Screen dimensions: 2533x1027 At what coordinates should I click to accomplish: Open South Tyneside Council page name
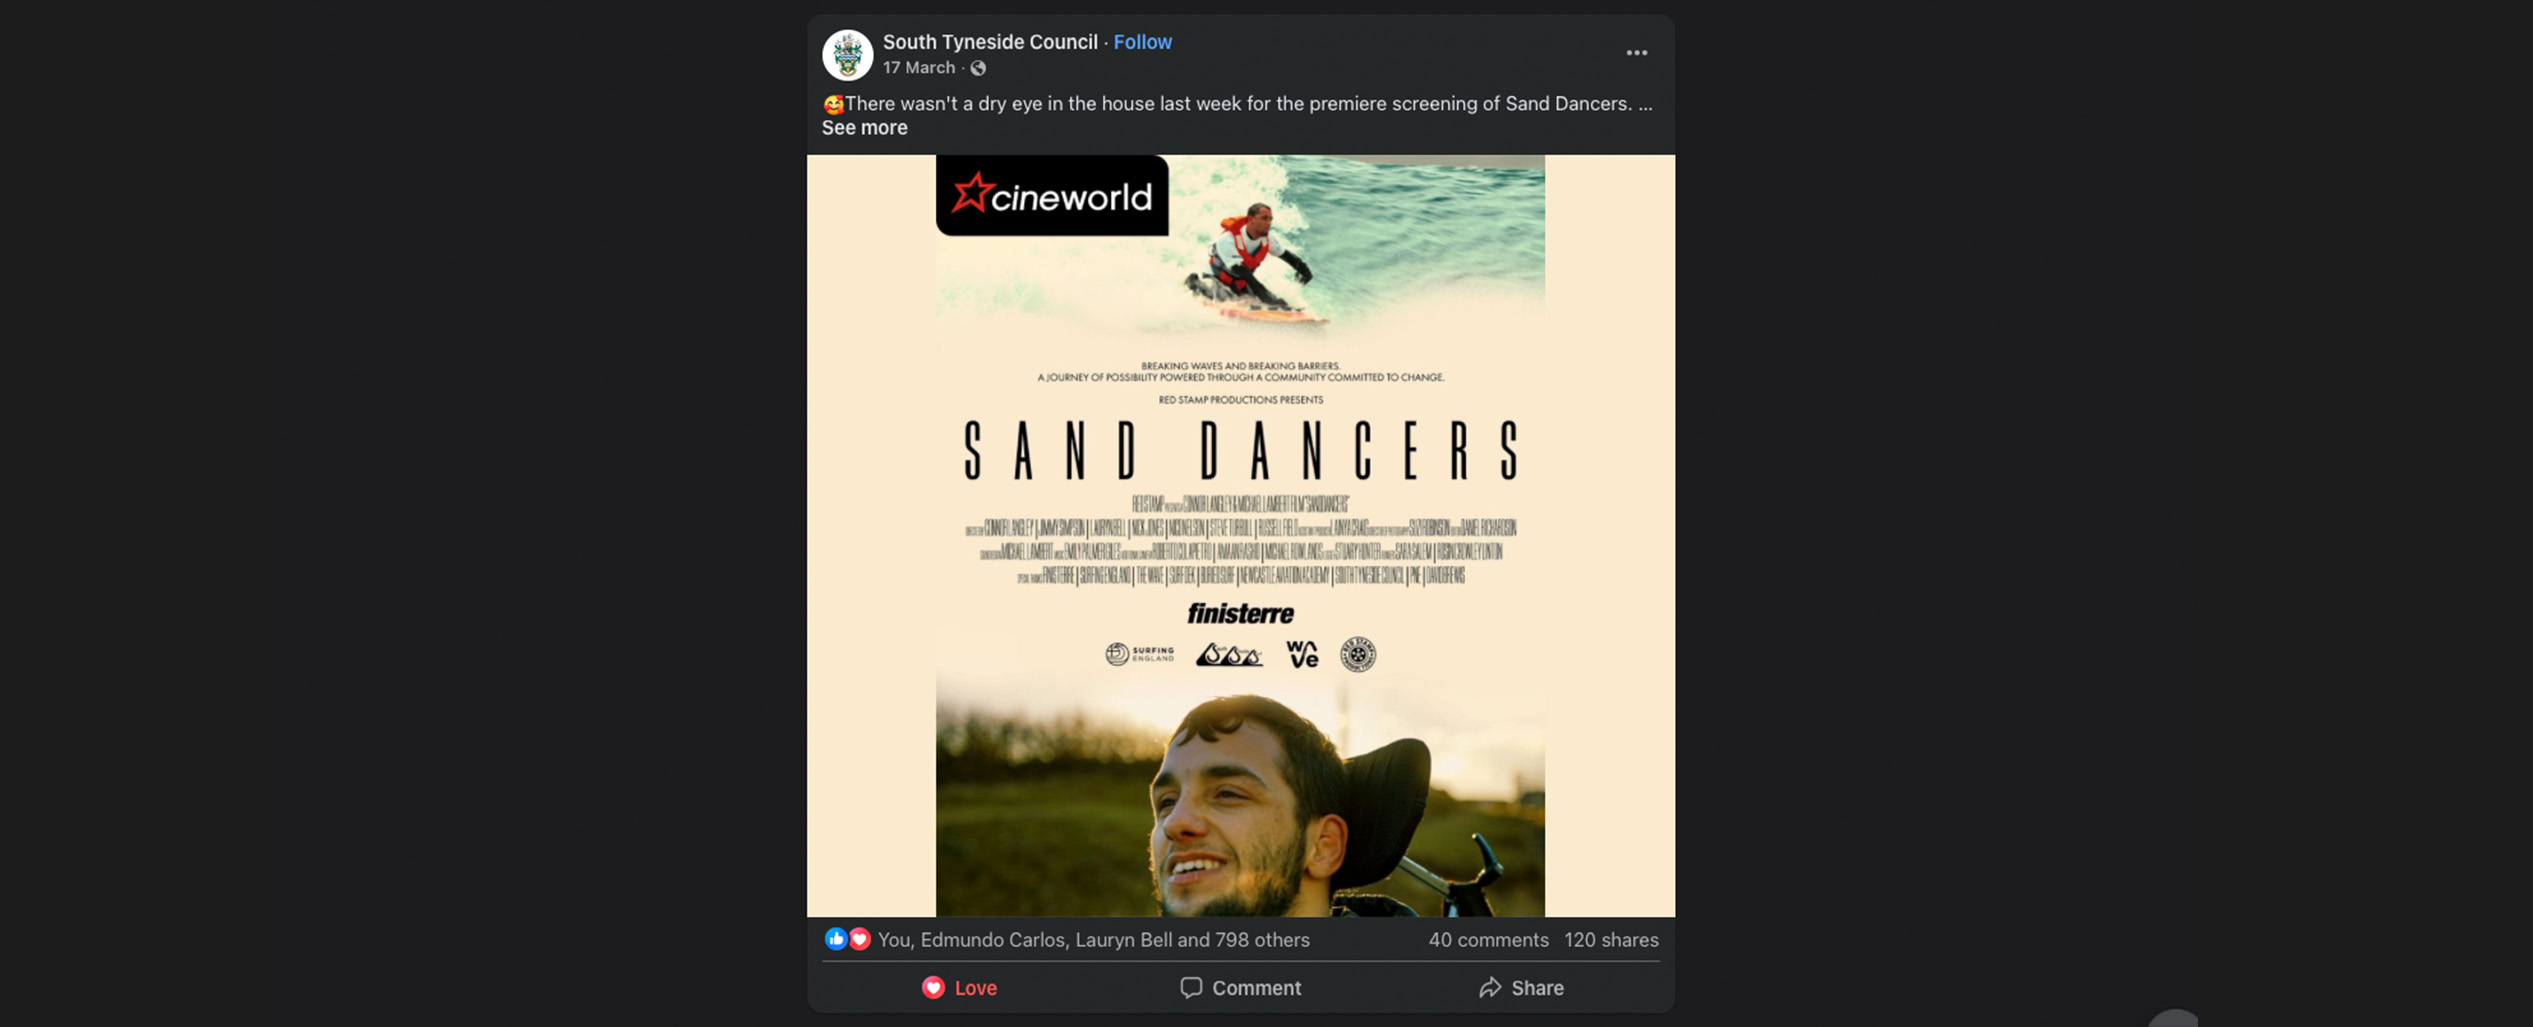(990, 42)
